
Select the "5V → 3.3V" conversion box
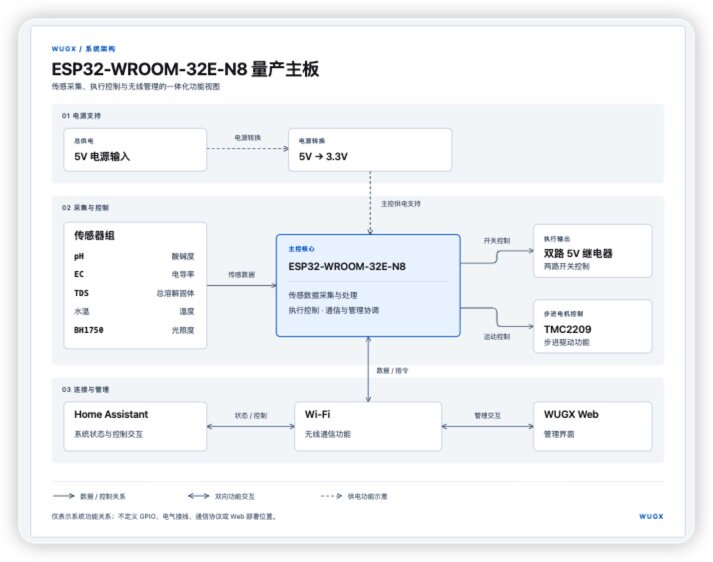(x=370, y=150)
